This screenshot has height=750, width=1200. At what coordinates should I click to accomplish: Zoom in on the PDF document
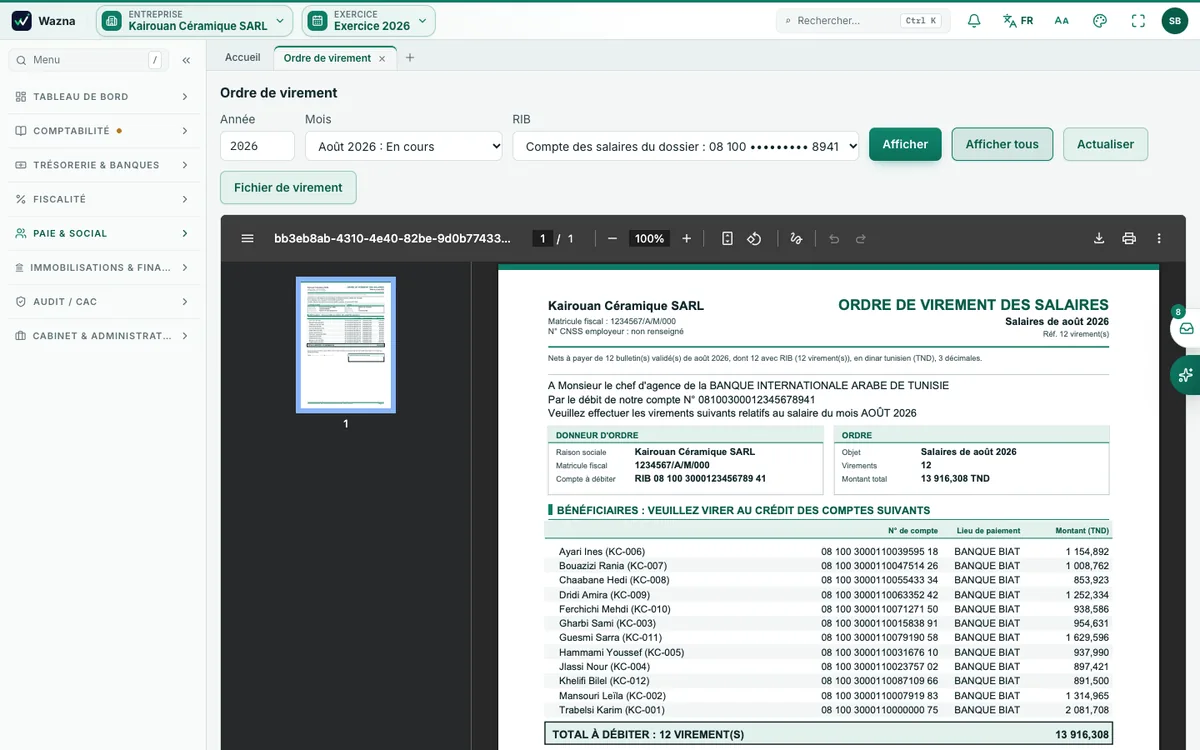pos(686,239)
